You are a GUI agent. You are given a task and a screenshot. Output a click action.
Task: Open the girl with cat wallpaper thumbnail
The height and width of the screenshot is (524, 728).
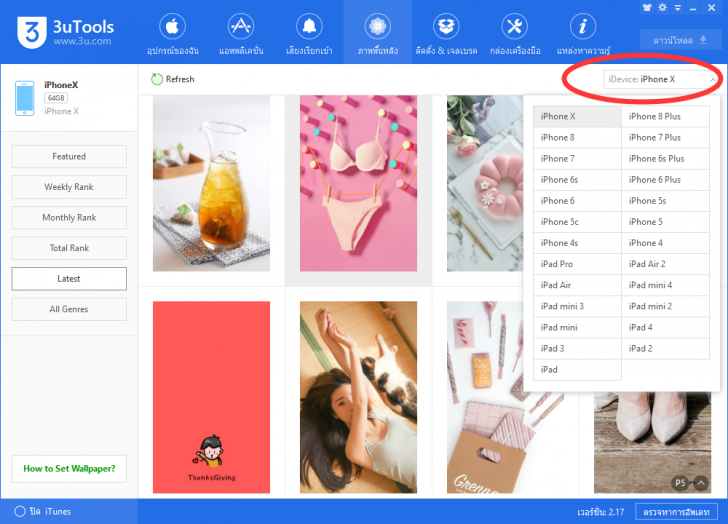(x=358, y=397)
